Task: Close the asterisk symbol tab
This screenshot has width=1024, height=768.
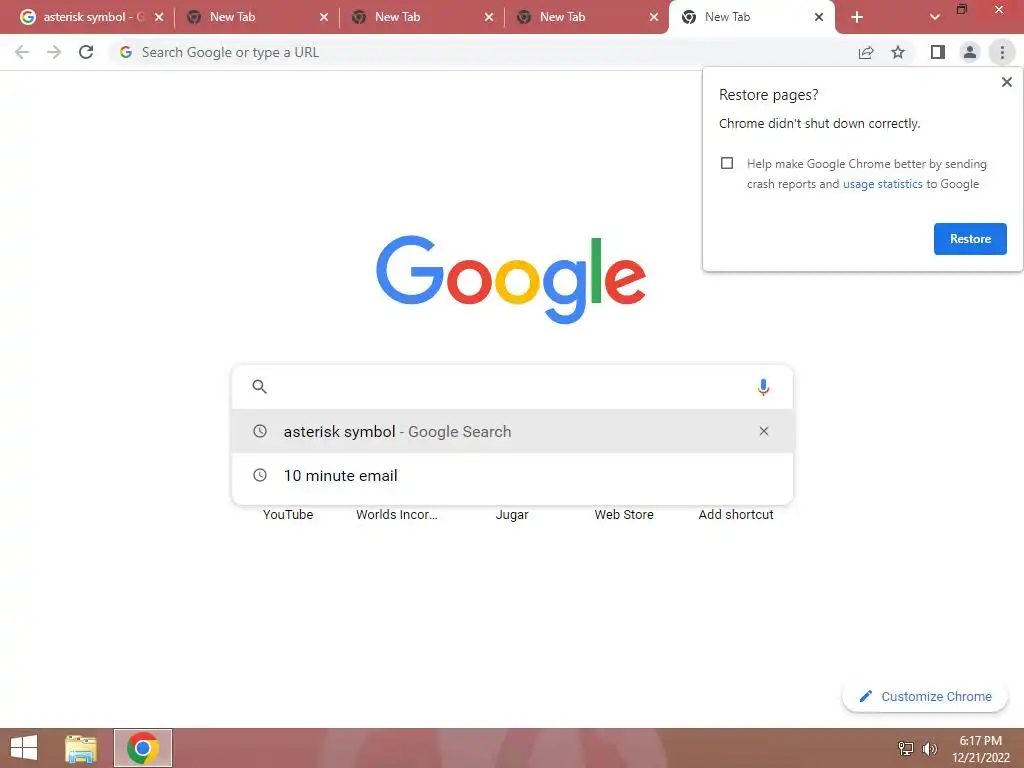Action: pyautogui.click(x=159, y=17)
